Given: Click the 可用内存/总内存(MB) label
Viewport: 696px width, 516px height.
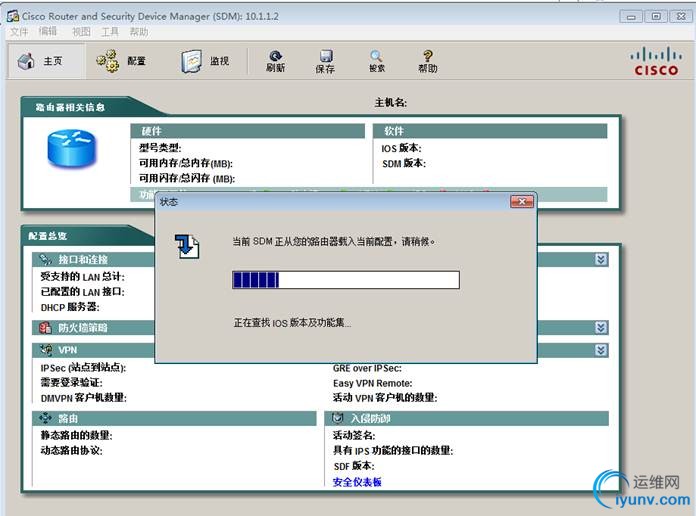Looking at the screenshot, I should pos(186,163).
